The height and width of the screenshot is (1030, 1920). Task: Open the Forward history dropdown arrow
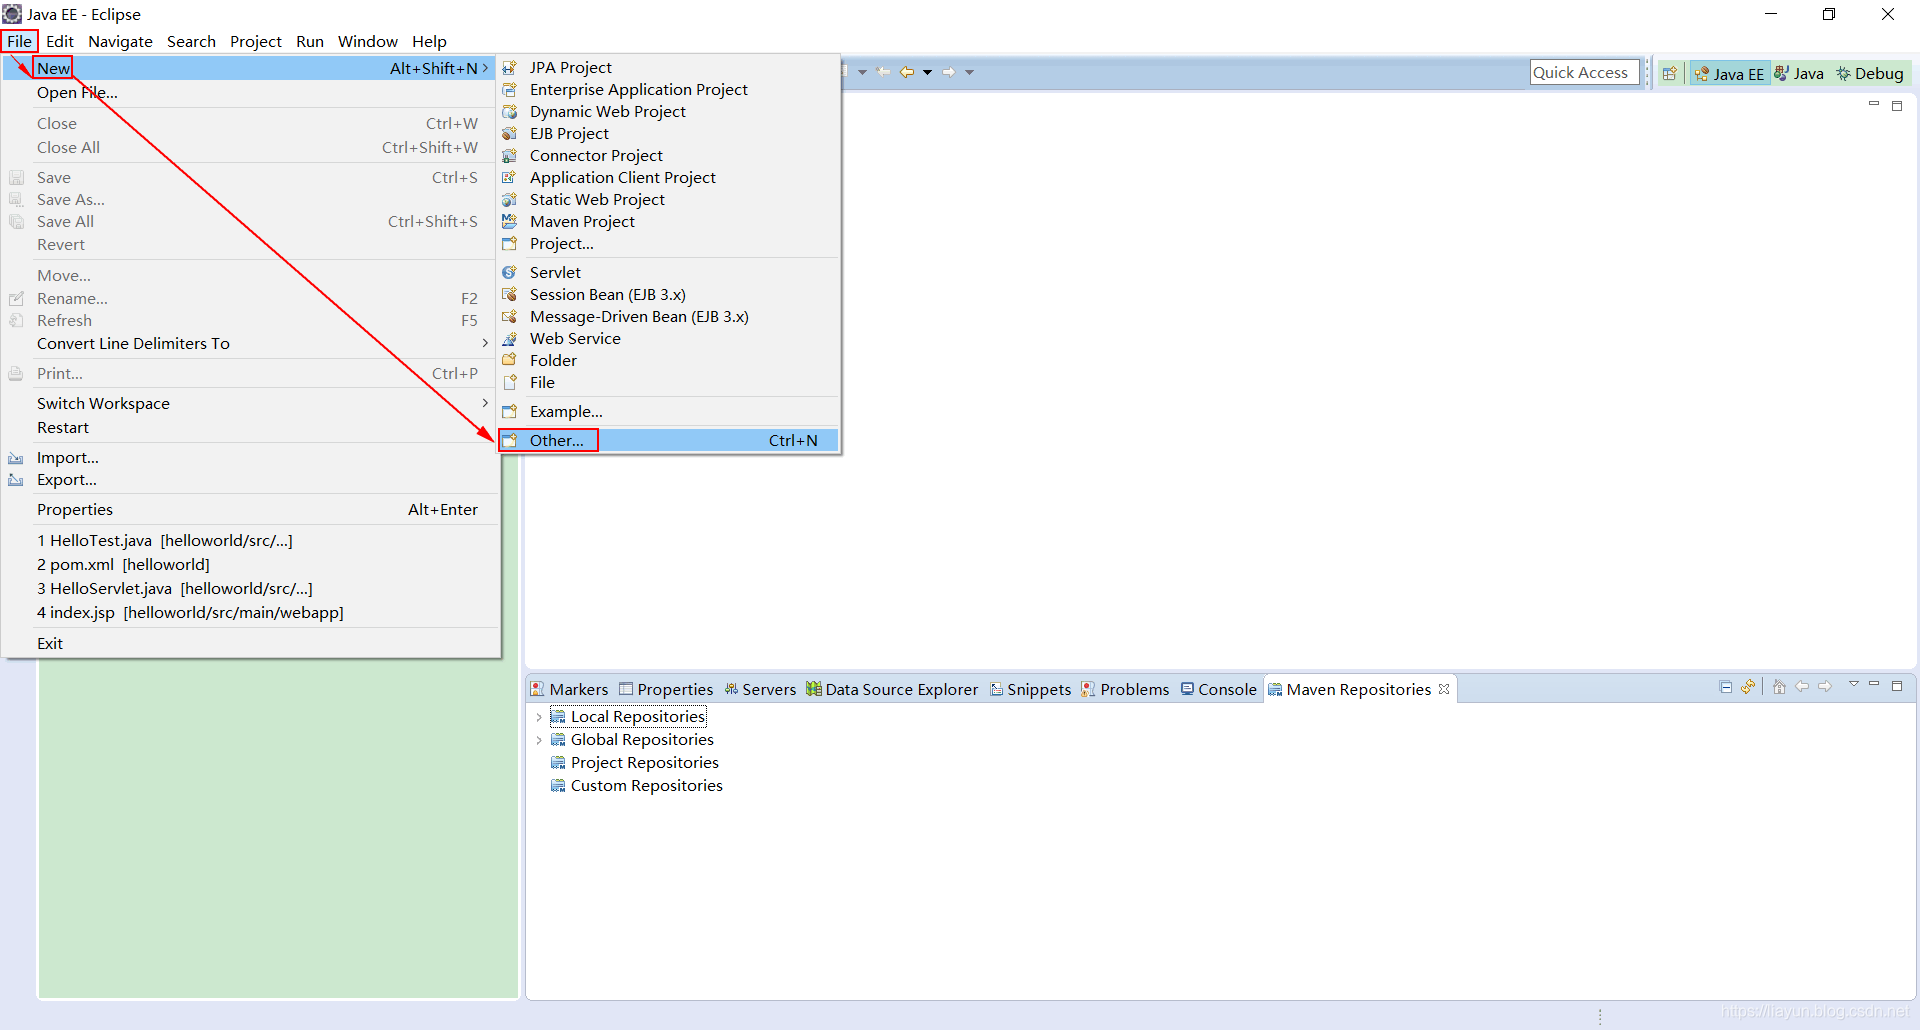coord(969,72)
